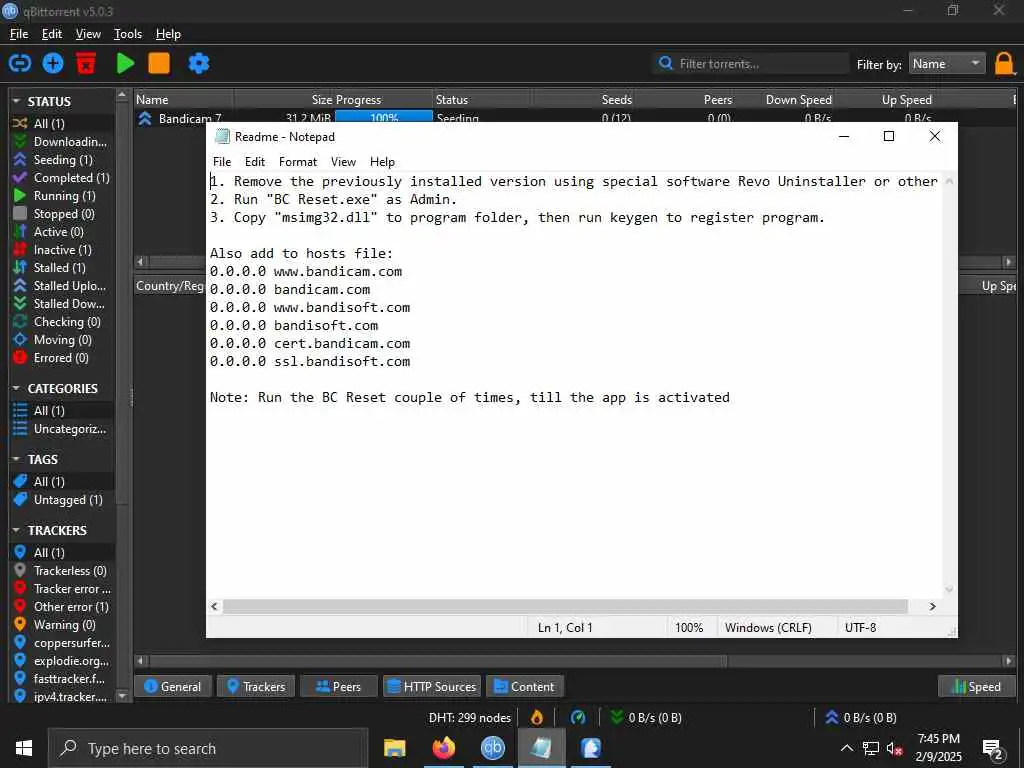Screen dimensions: 1024x768
Task: Open Options via the blue gear icon
Action: [x=199, y=63]
